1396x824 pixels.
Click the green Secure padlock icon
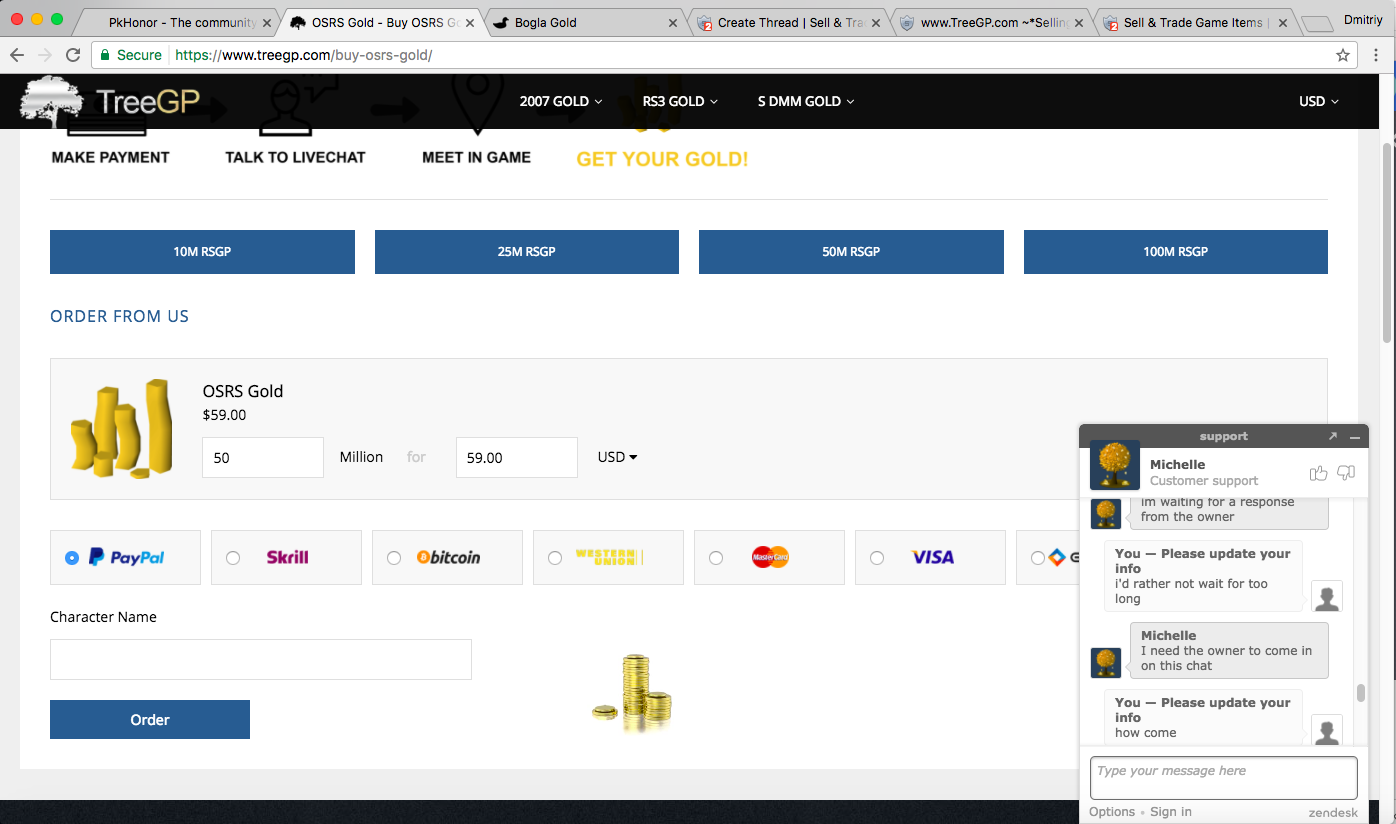point(106,55)
